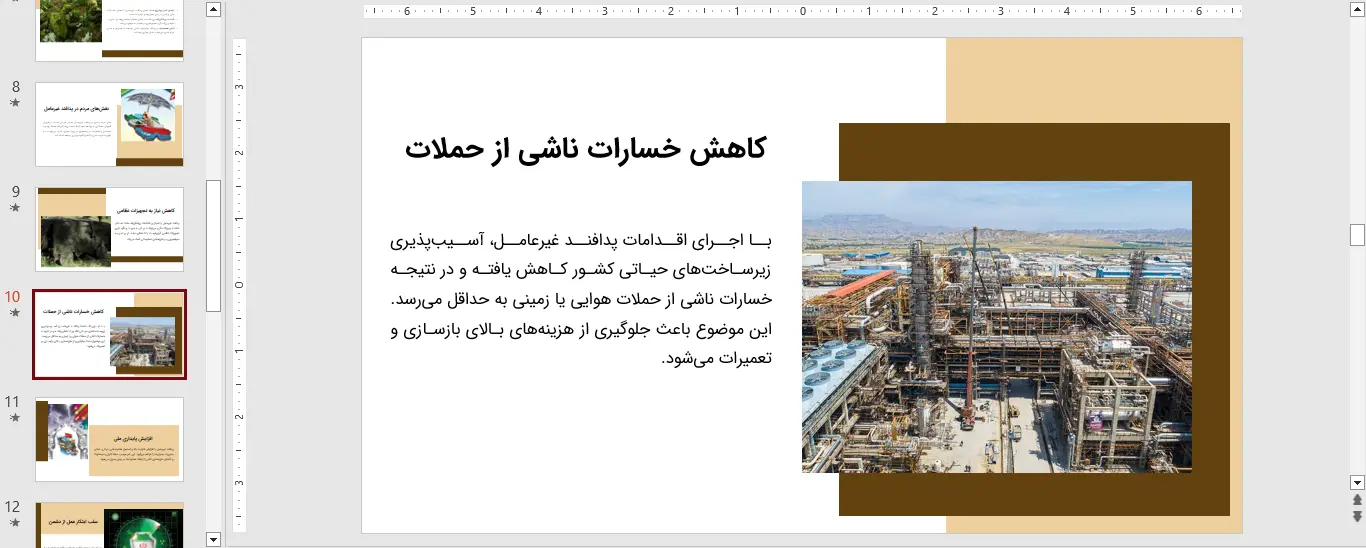This screenshot has width=1366, height=548.
Task: Click the editing area vertical scrollbar thumb
Action: coord(1357,235)
